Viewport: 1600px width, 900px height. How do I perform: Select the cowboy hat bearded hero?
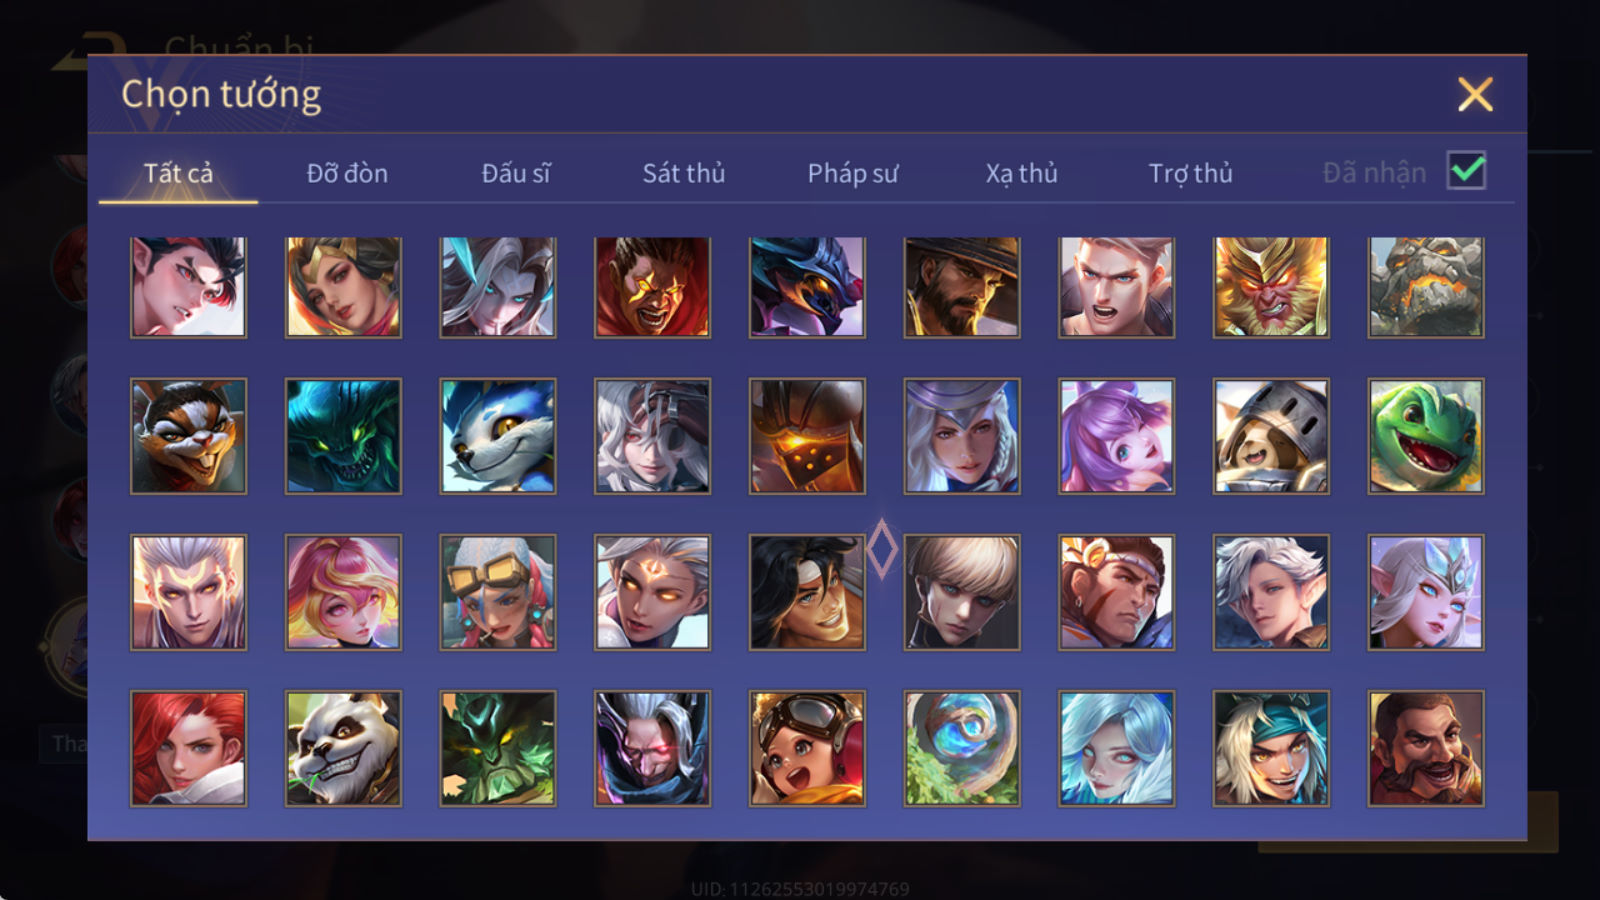tap(962, 287)
